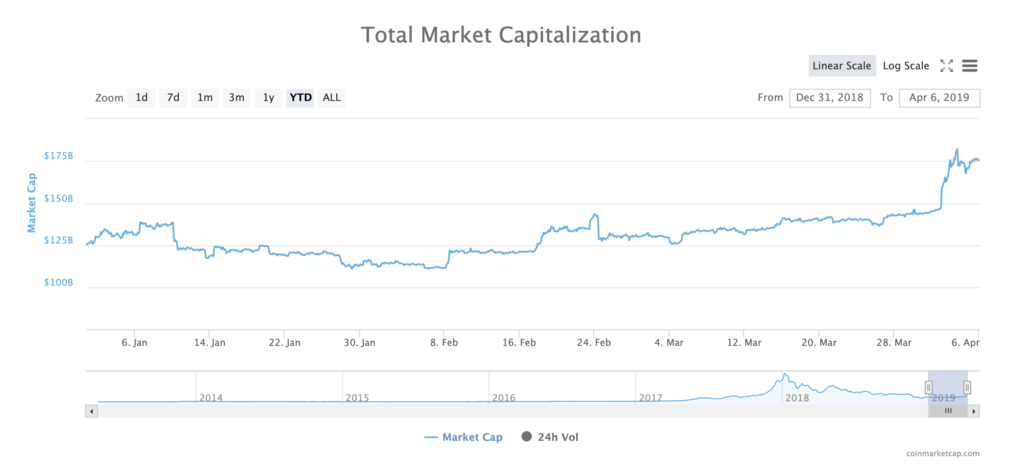Show ALL time range
Screen dimensions: 1024x476
tap(332, 98)
